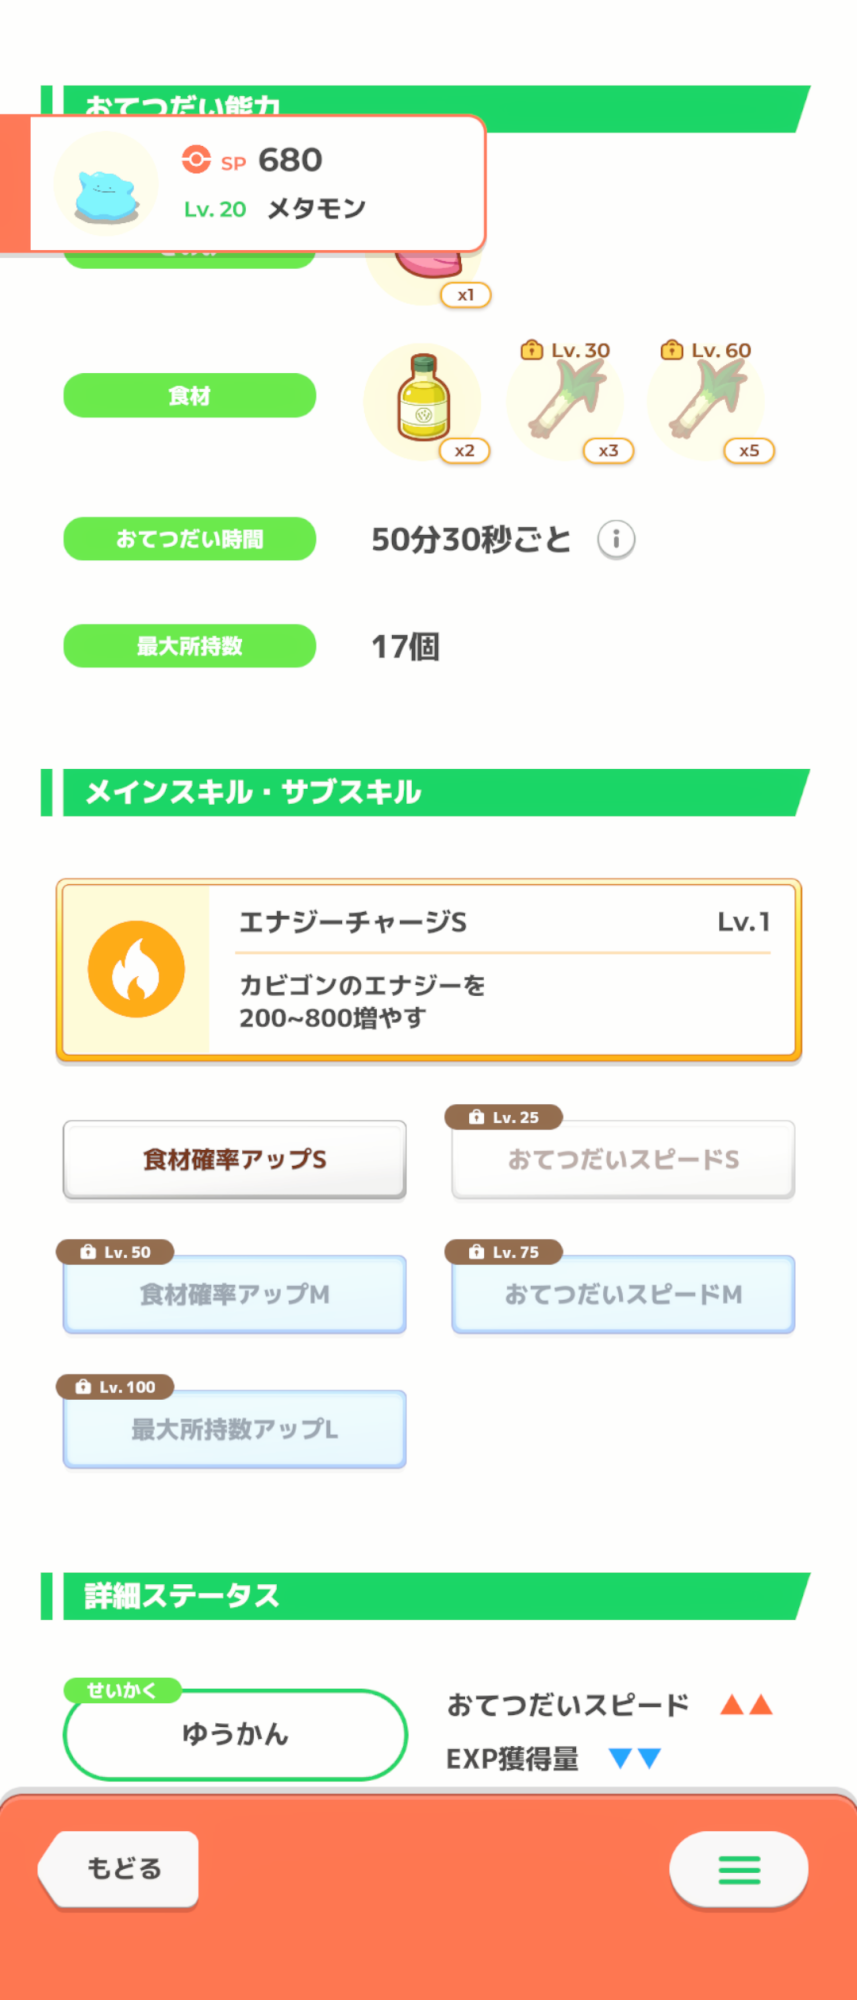Select locked おてつだいスピードM sub skill
The height and width of the screenshot is (2000, 857).
[x=623, y=1294]
